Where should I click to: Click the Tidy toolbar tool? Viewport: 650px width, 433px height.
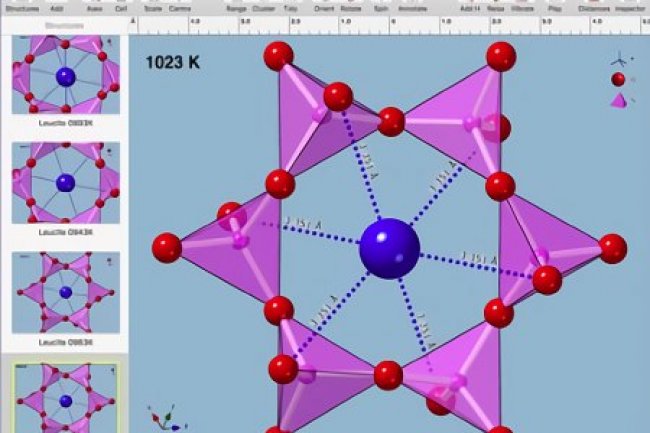[294, 6]
